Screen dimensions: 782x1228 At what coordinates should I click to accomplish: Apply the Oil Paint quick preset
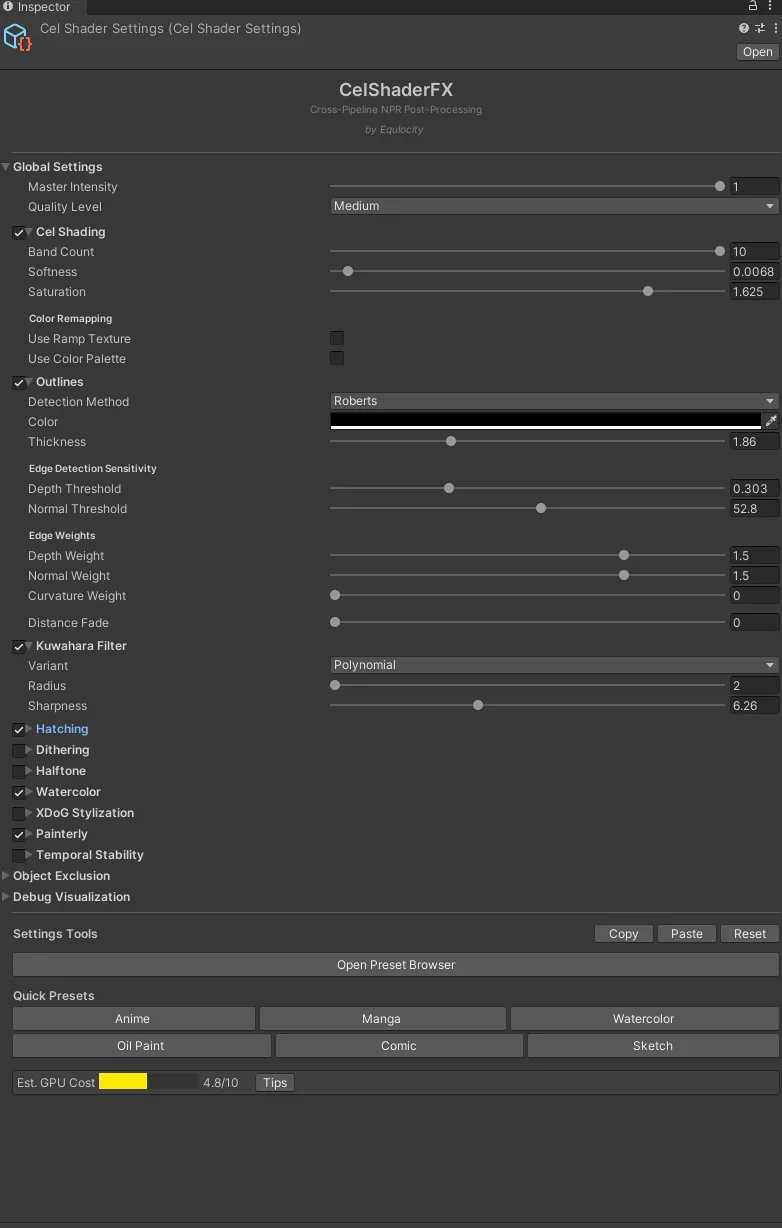point(141,1046)
